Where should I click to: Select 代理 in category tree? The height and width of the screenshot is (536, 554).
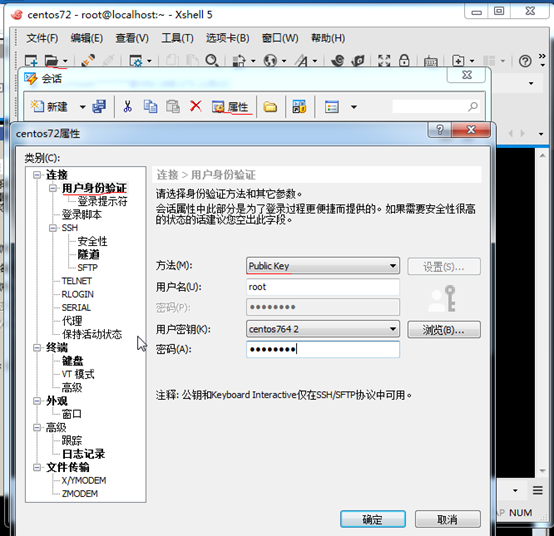(x=72, y=321)
